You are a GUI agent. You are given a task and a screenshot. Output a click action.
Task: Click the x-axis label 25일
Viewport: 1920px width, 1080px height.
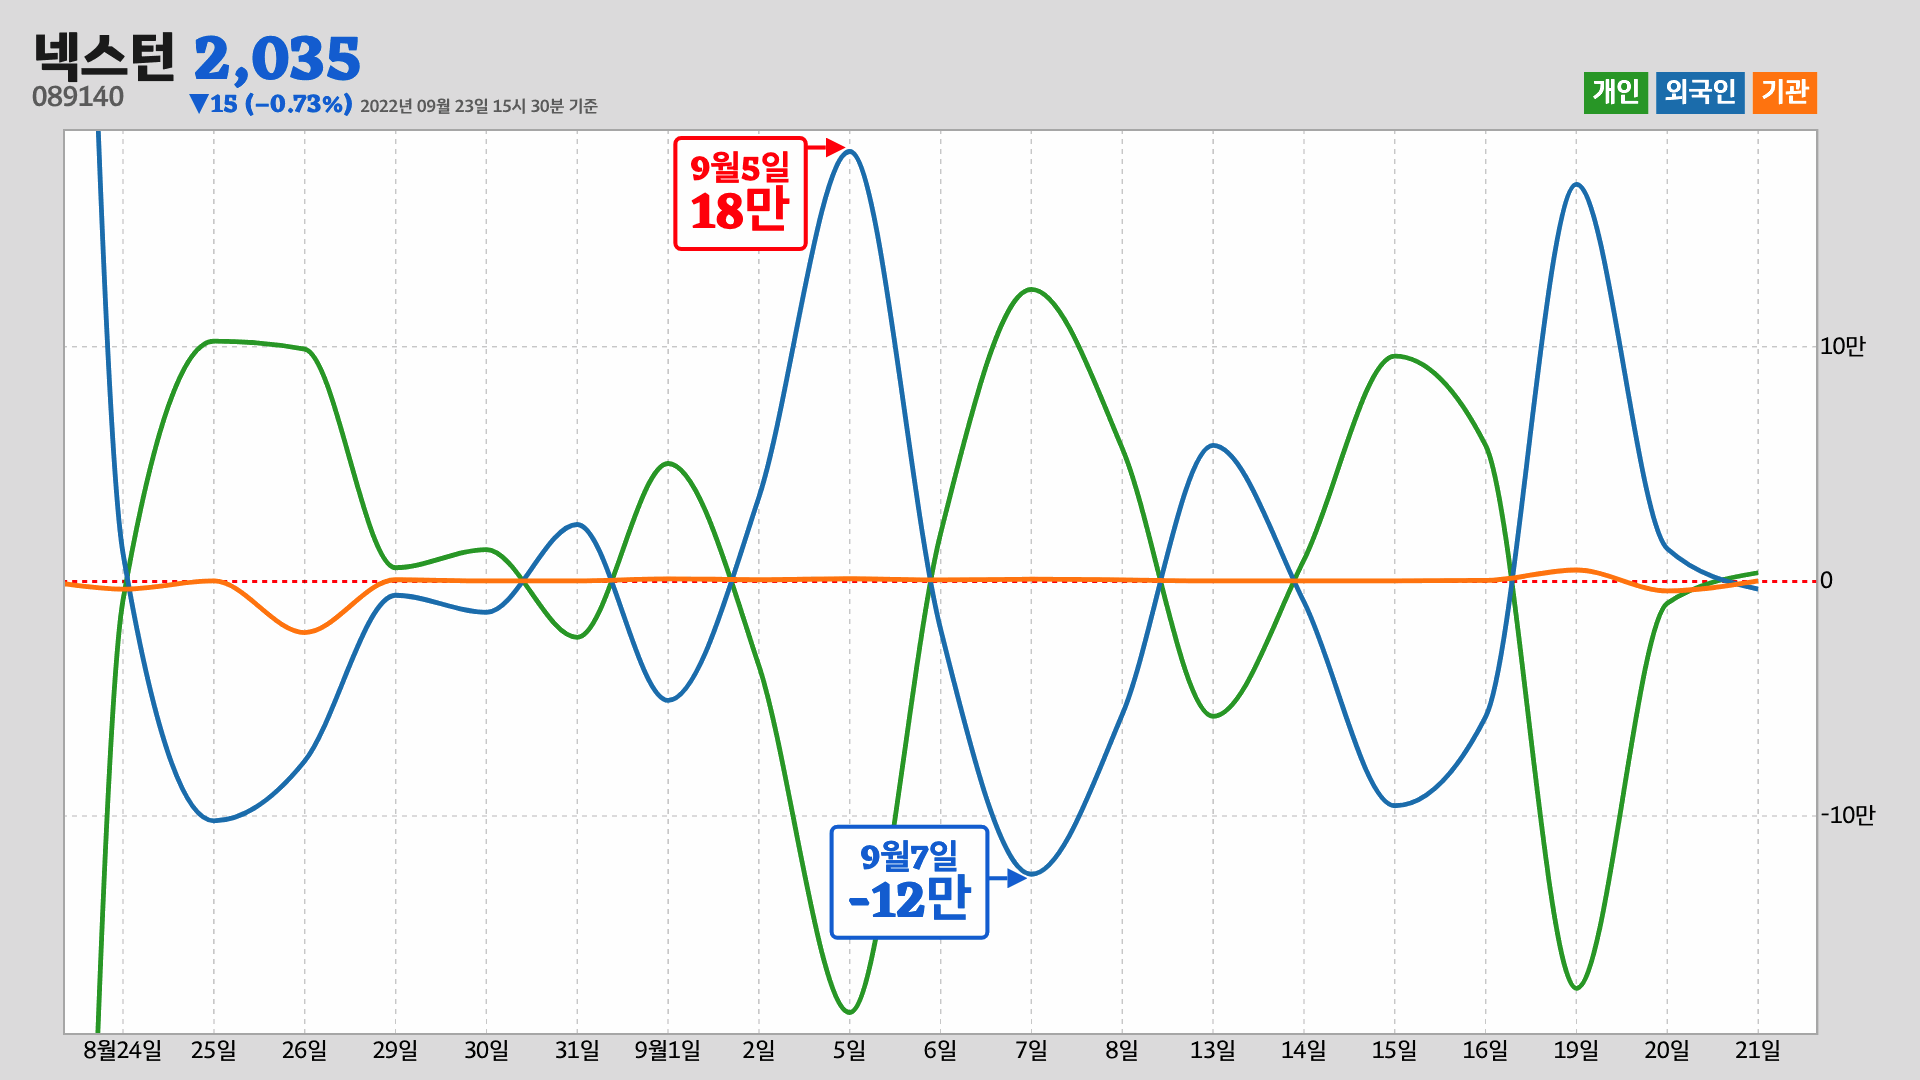tap(213, 1051)
